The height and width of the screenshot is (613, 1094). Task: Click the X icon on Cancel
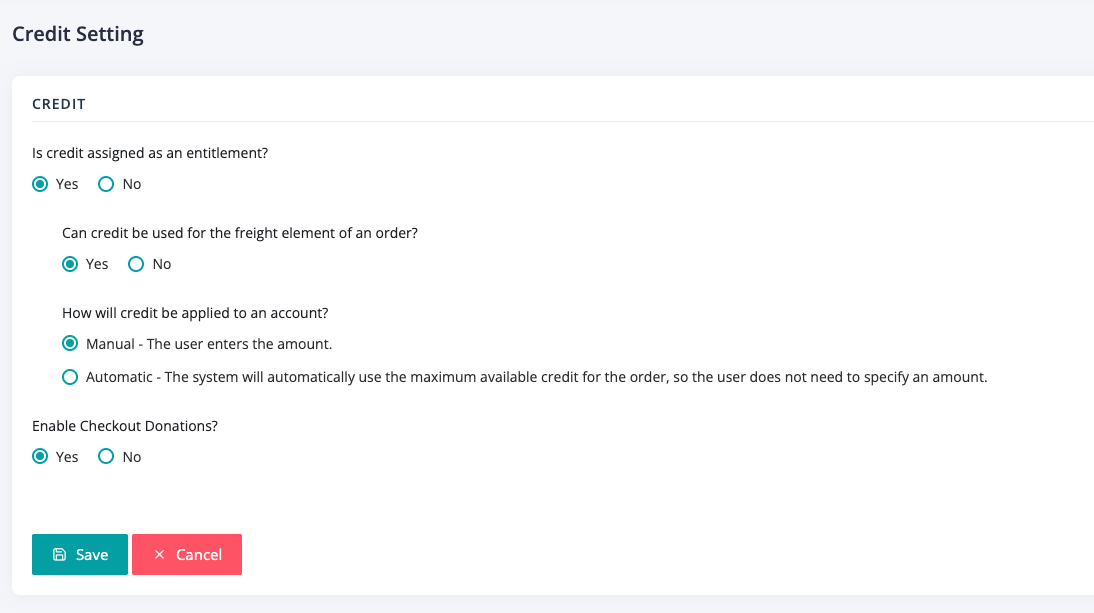(159, 555)
